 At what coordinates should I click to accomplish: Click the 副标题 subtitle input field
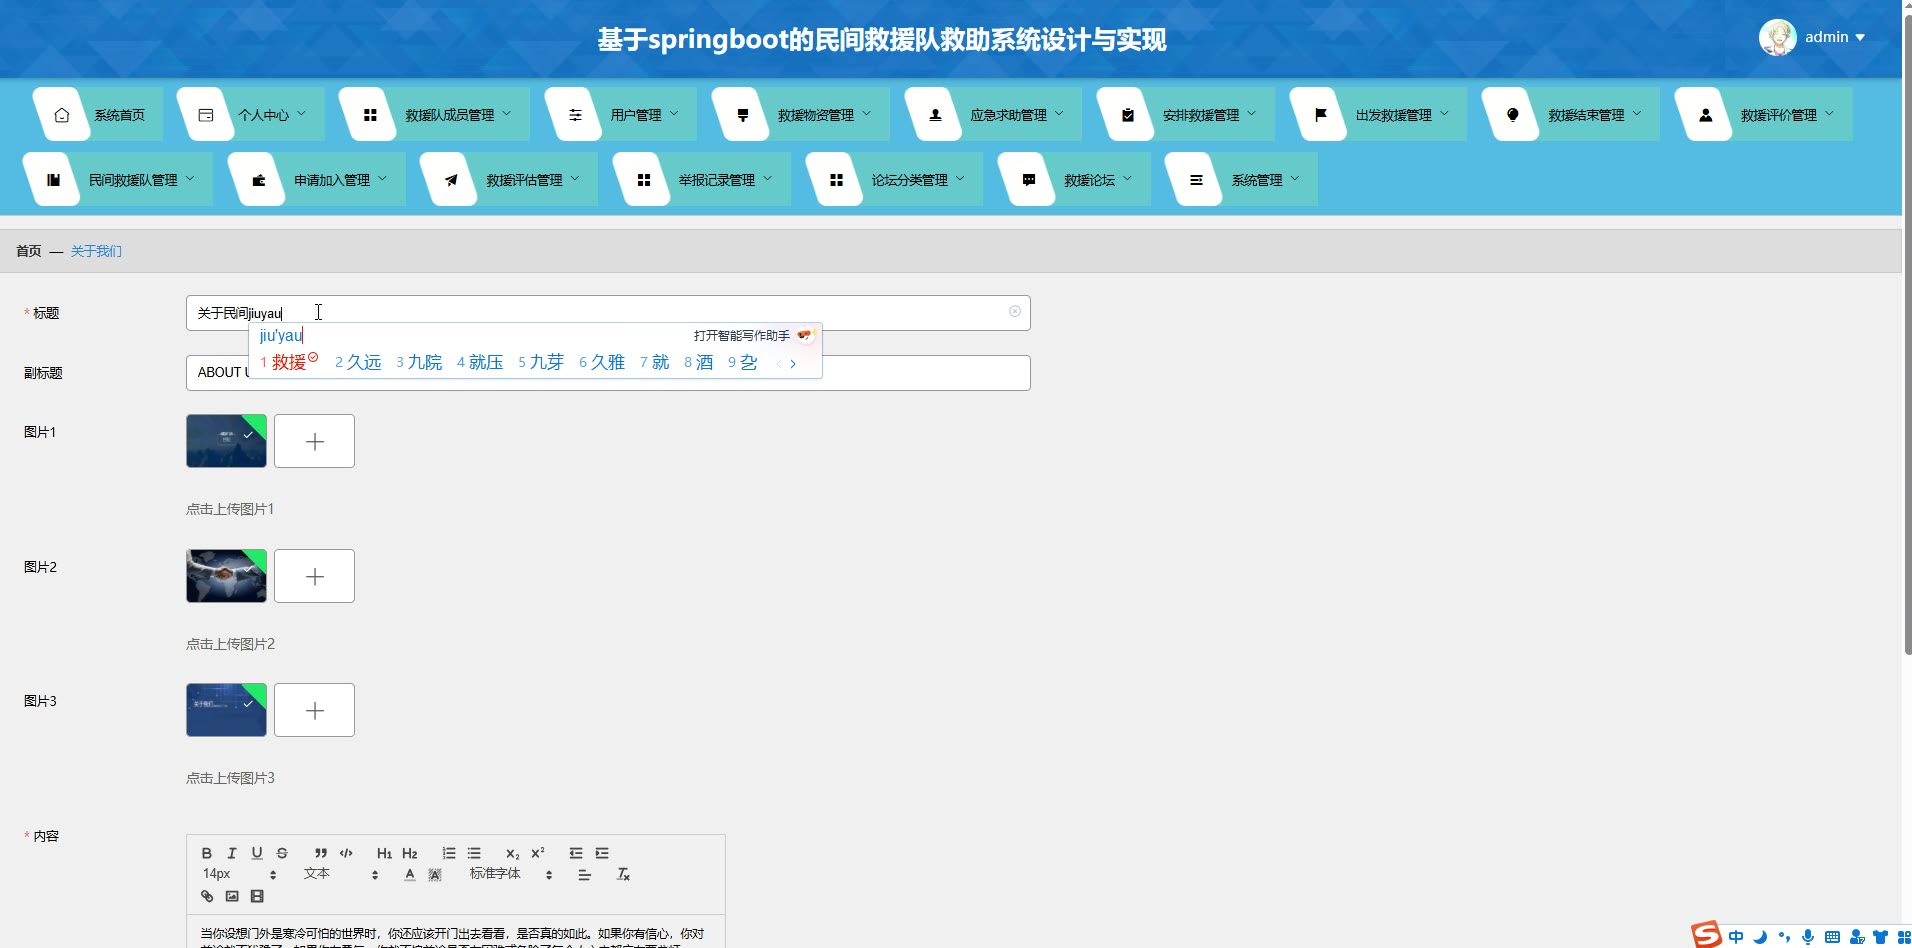608,372
